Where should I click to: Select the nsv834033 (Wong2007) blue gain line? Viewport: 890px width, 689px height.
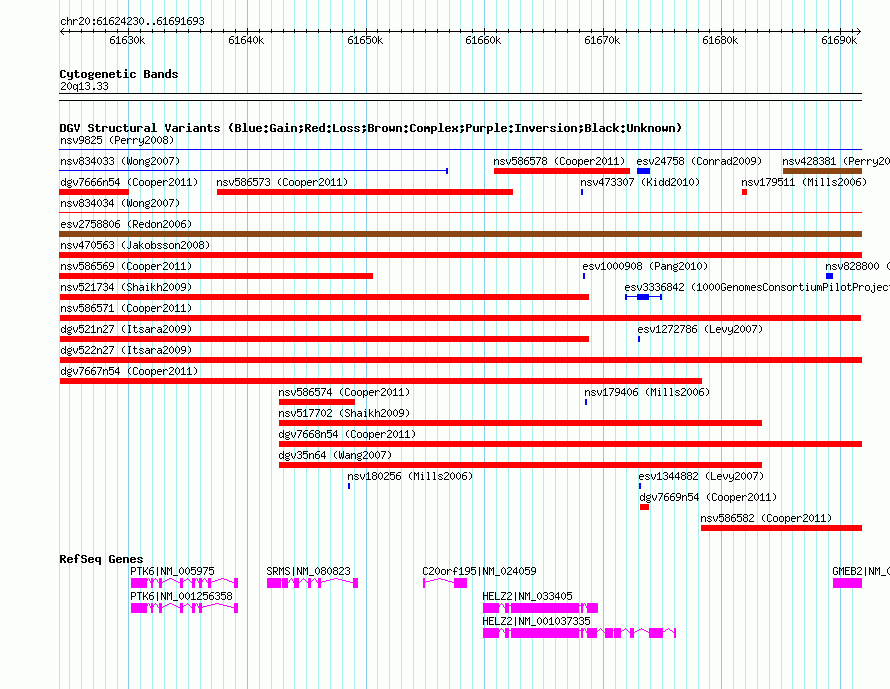click(x=254, y=170)
